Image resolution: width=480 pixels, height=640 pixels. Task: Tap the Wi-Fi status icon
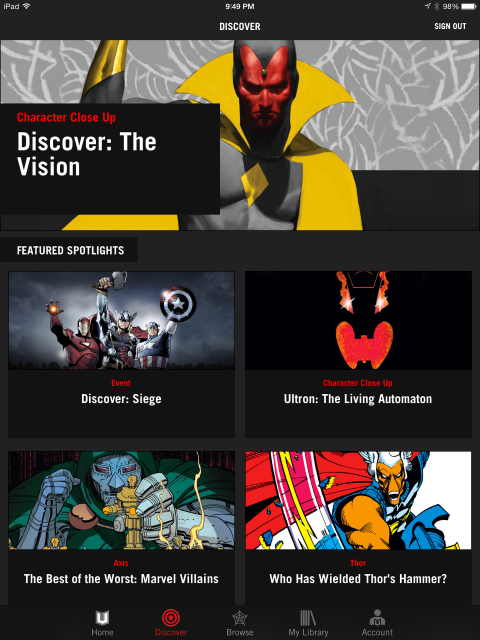tap(27, 6)
